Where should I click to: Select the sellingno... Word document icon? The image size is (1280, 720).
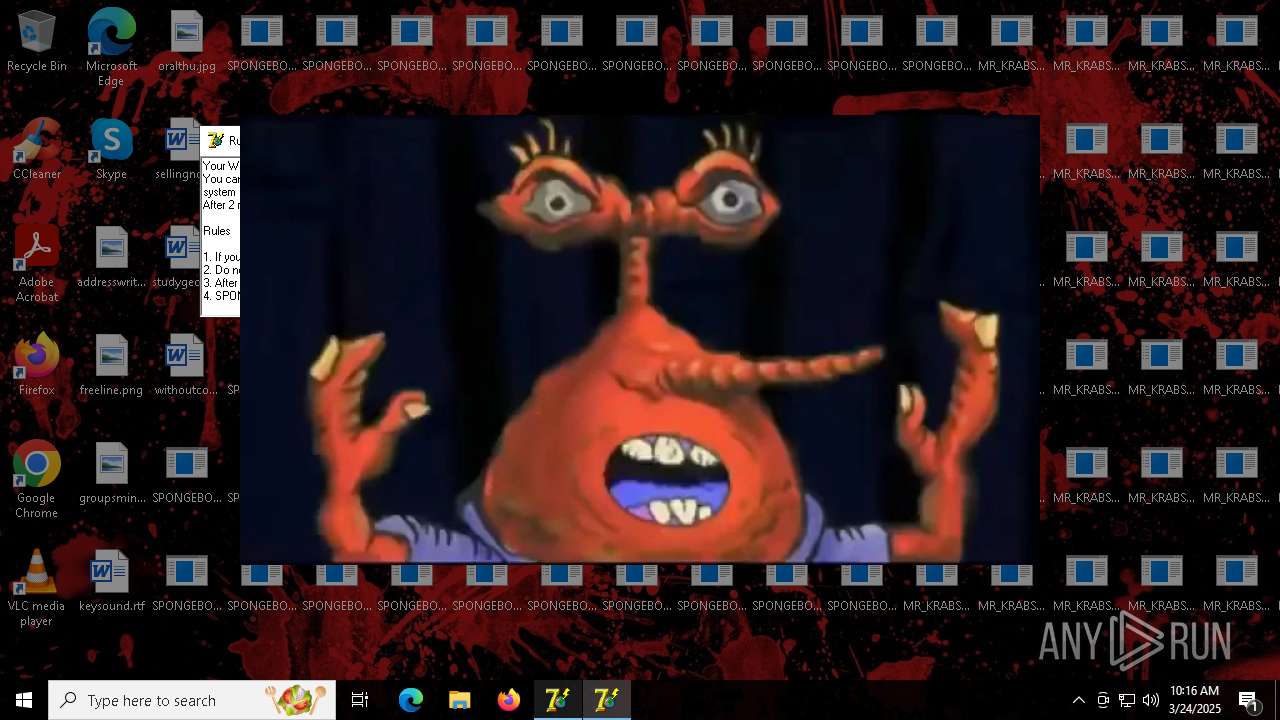[x=179, y=149]
